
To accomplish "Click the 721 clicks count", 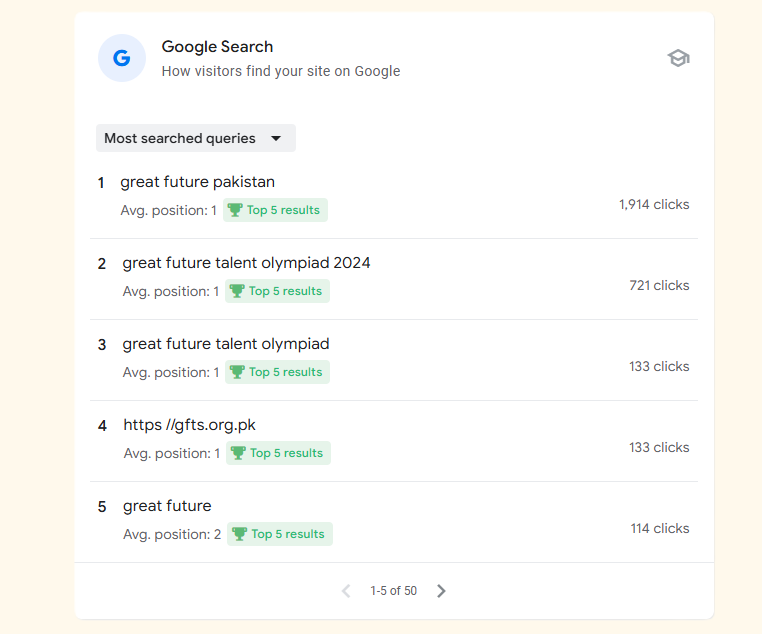I will pyautogui.click(x=658, y=285).
